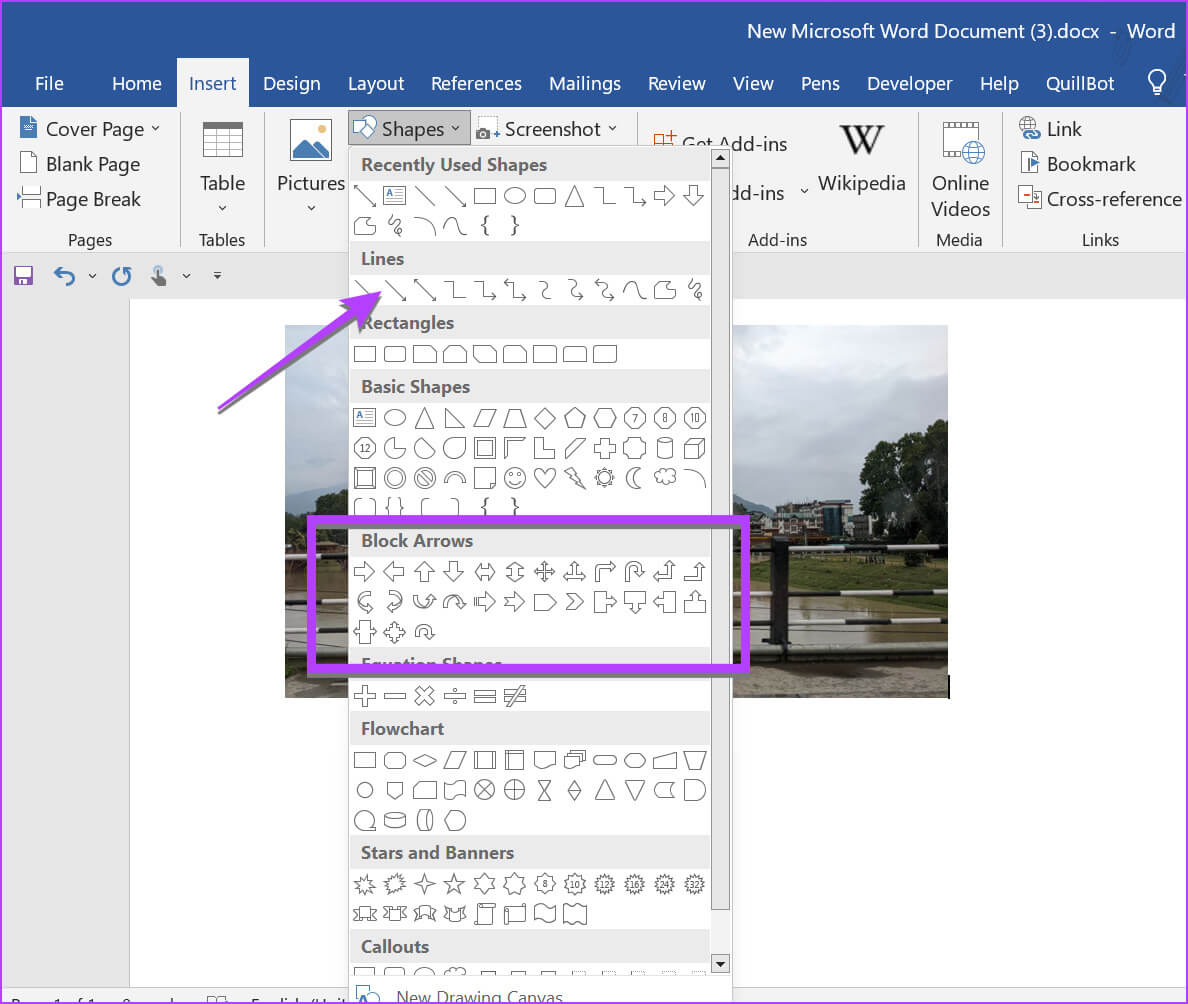The image size is (1188, 1004).
Task: Open the Screenshot dropdown
Action: 547,129
